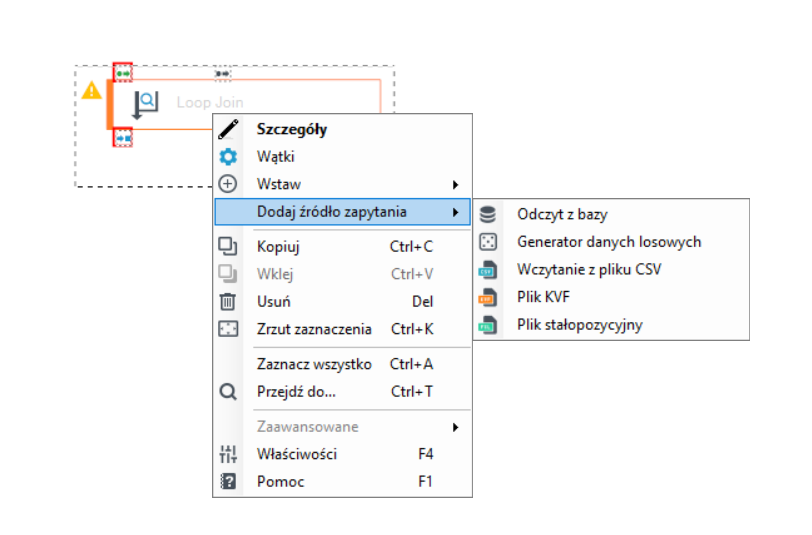Open Pomoc from the menu
This screenshot has width=812, height=535.
tap(342, 482)
